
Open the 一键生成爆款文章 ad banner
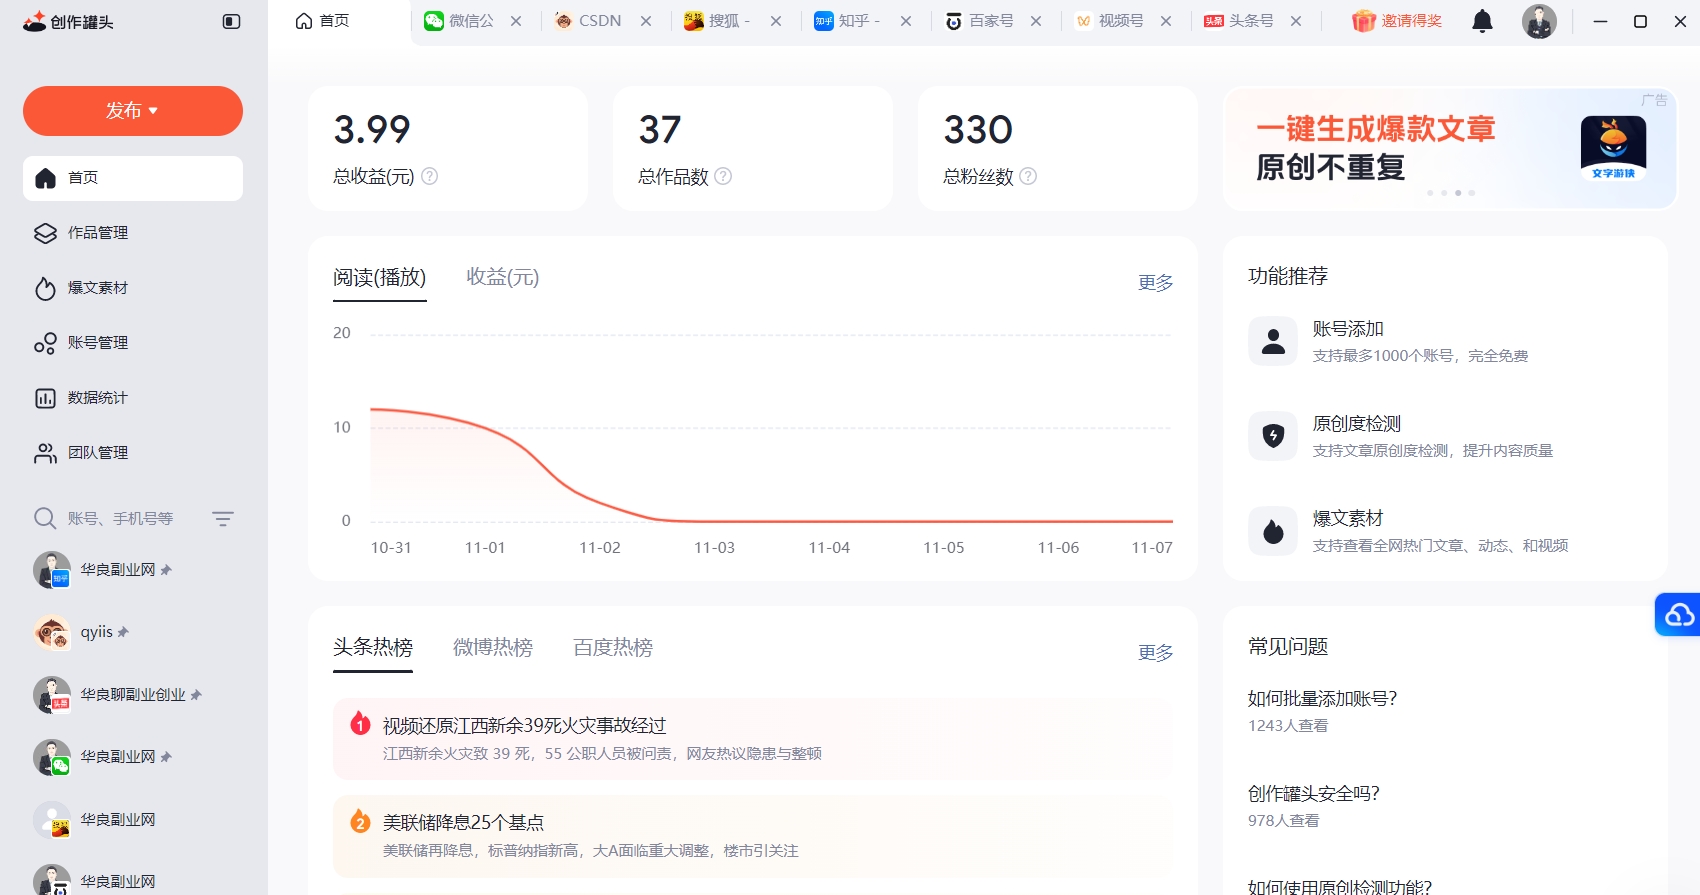[1449, 148]
